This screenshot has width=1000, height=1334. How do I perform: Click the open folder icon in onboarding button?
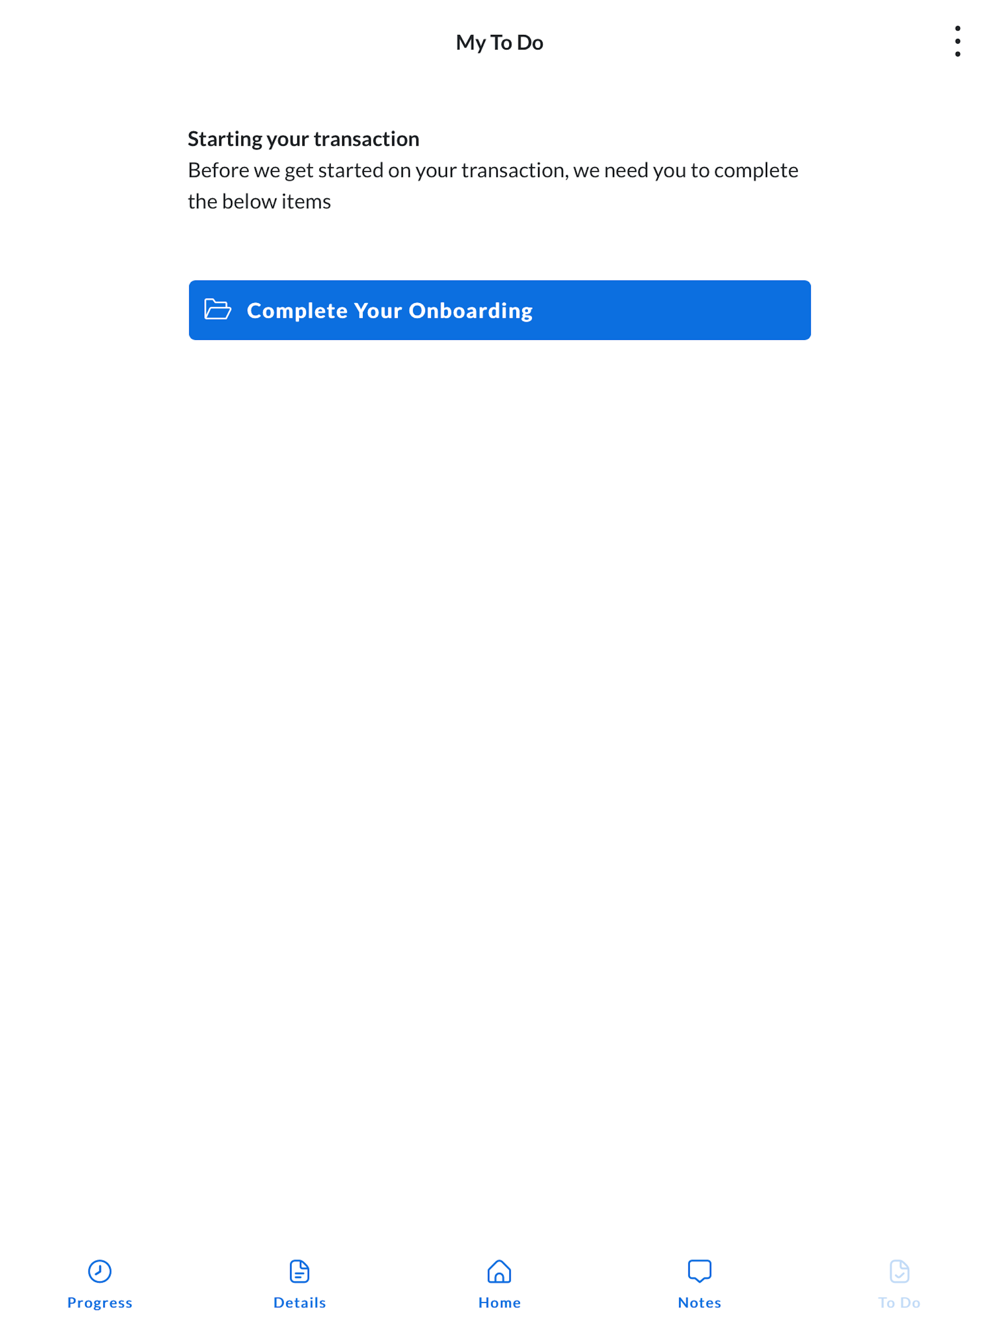point(217,309)
